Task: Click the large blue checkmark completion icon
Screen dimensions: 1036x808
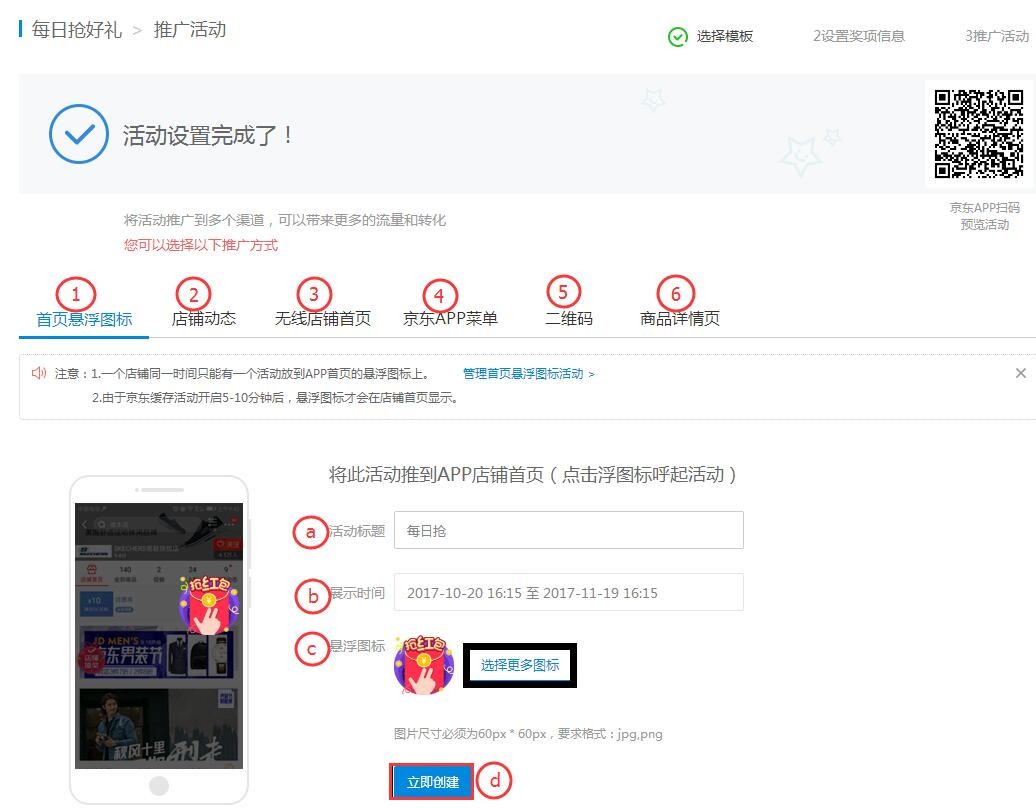Action: (x=78, y=134)
